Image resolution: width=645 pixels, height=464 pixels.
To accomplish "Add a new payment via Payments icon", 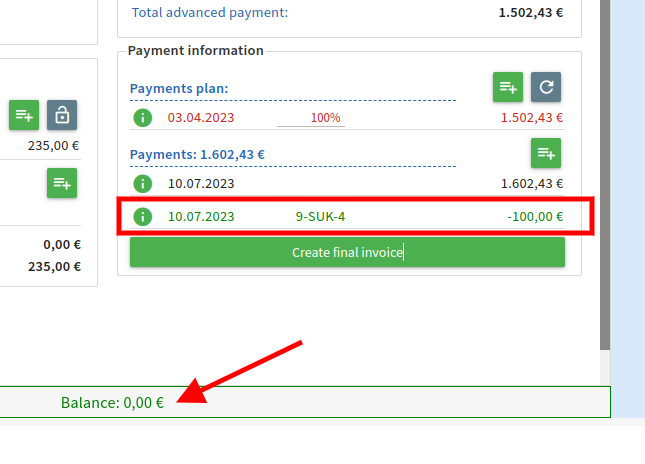I will click(545, 153).
